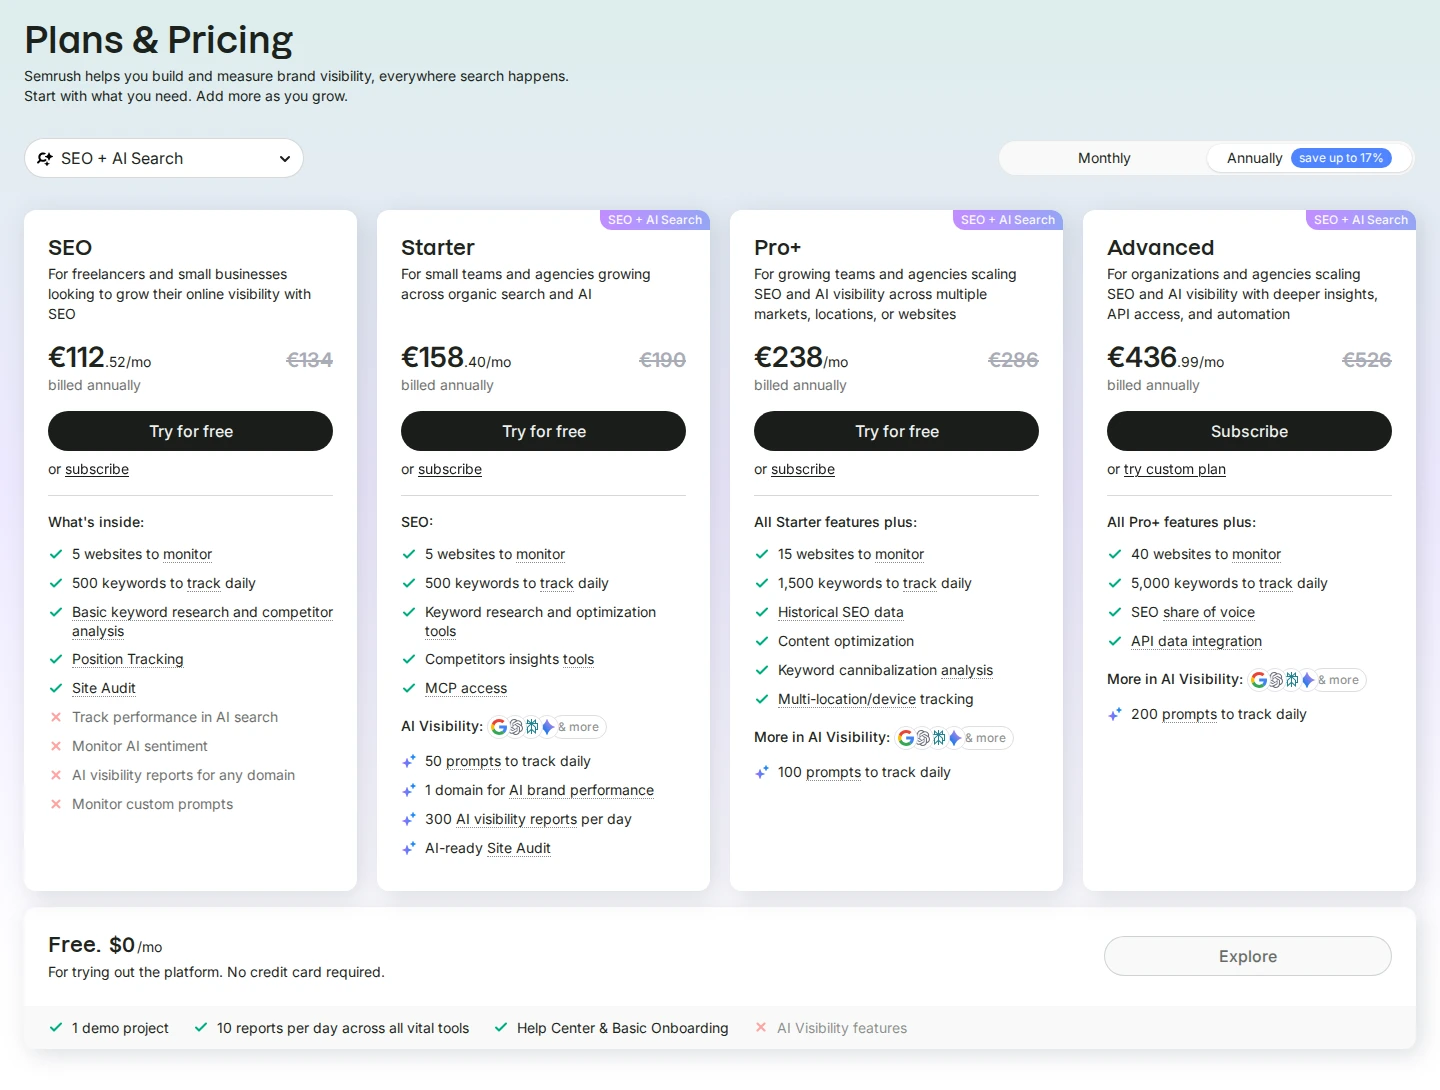Click checkmark icon beside '1 demo project'

[56, 1027]
